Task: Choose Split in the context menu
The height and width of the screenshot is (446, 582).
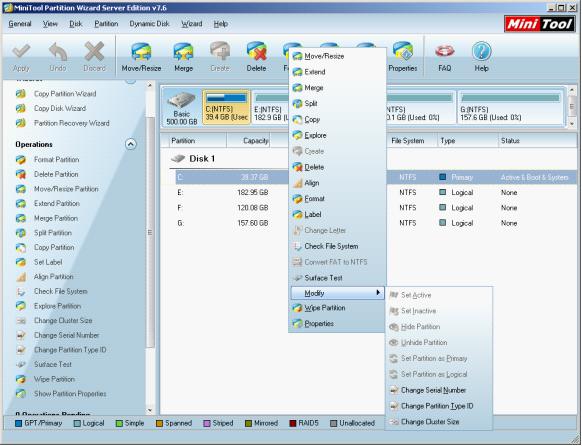Action: pos(337,104)
